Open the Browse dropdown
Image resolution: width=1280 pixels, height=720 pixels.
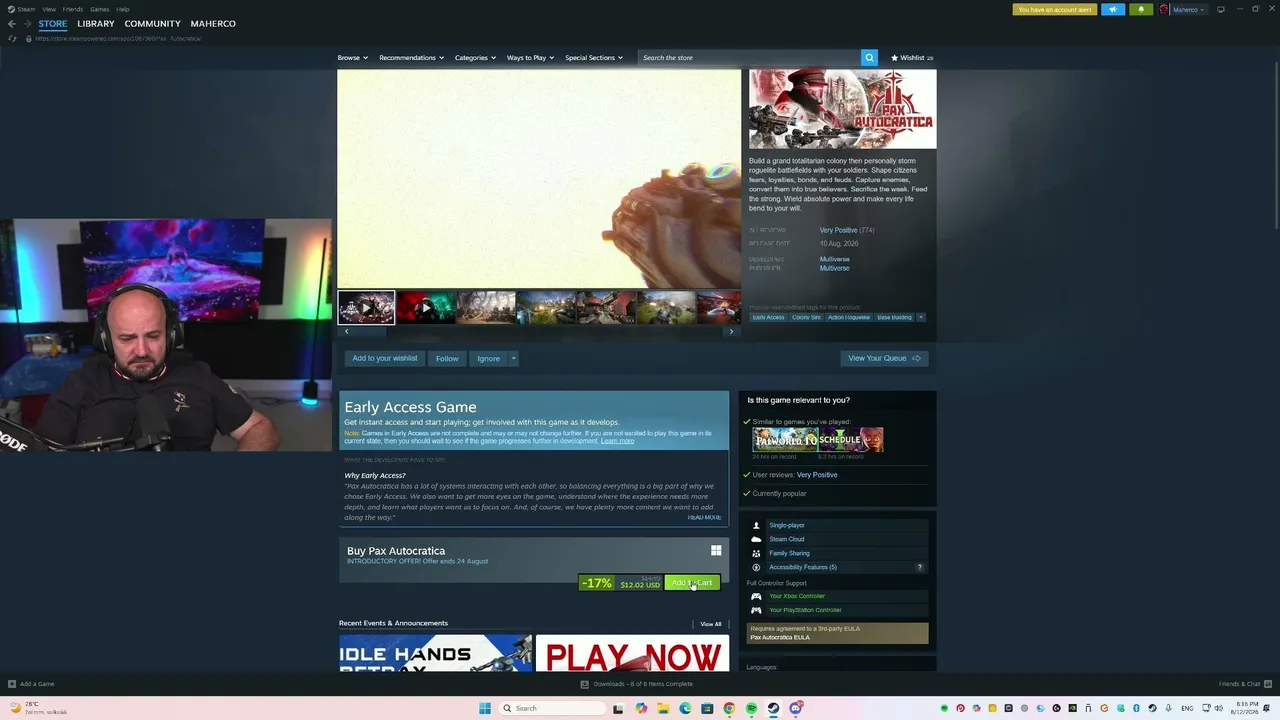[x=352, y=58]
